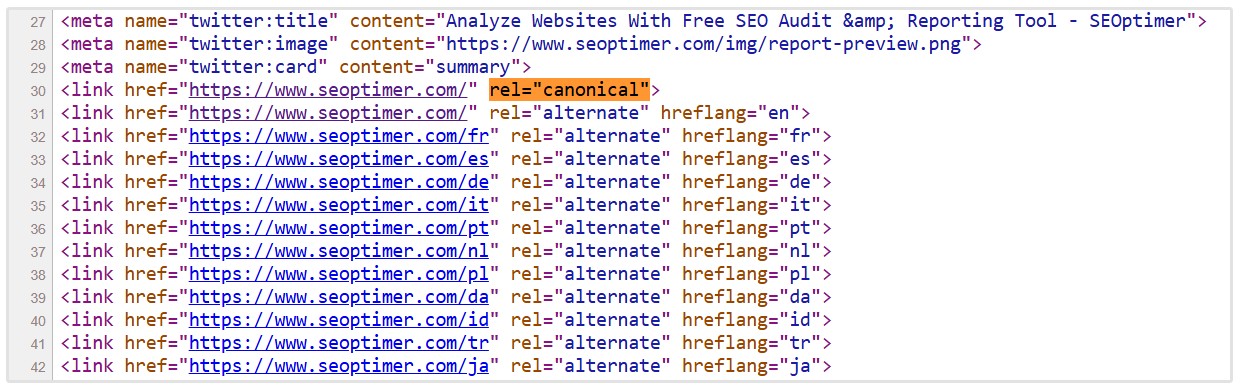Click the hreflang="id" attribute
1240x390 pixels.
click(751, 319)
